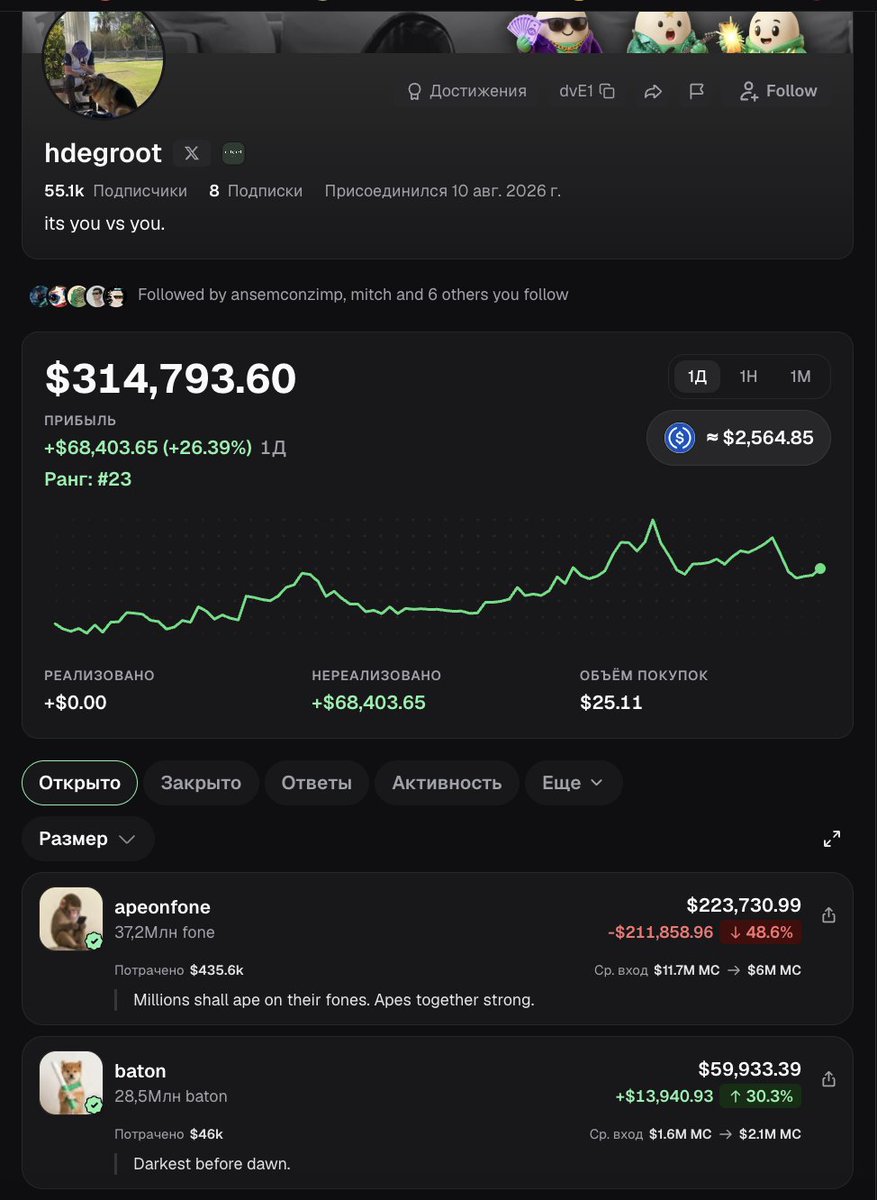Click the +$68,403.65 (+26.39%) profit text
877x1200 pixels.
148,447
